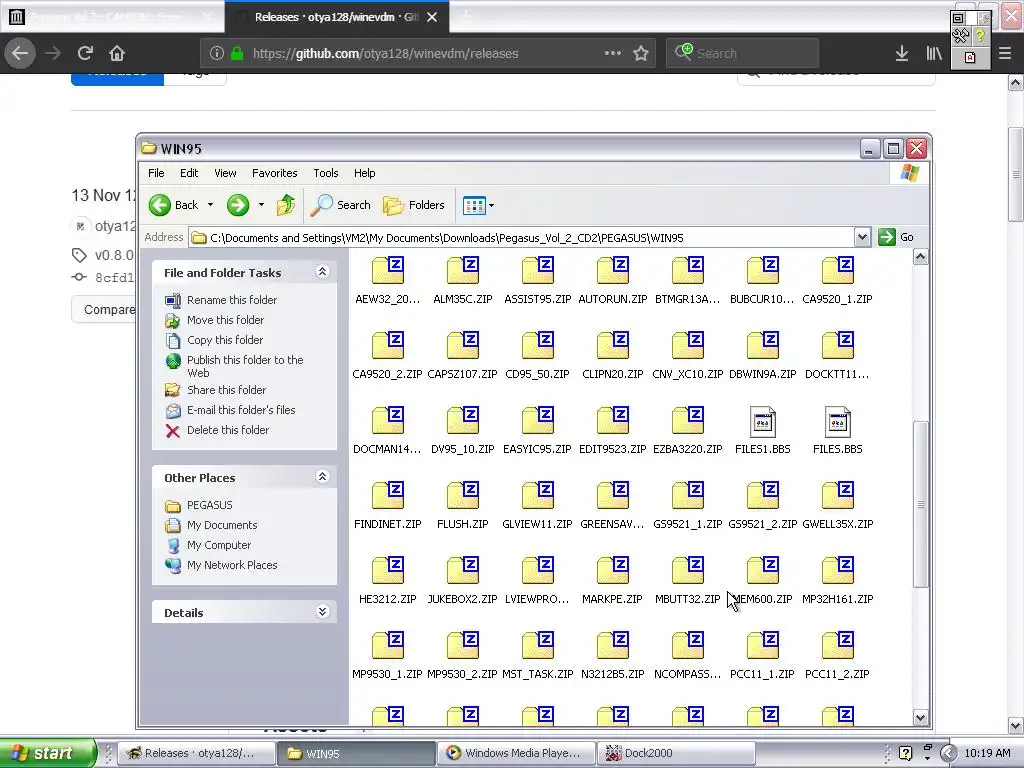
Task: Open the Back history dropdown arrow
Action: pos(210,205)
